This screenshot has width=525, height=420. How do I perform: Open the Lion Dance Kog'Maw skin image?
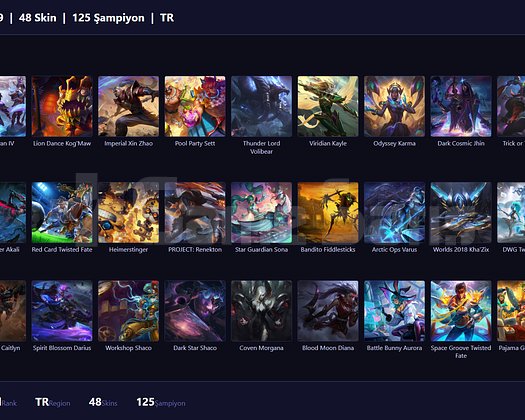(62, 106)
